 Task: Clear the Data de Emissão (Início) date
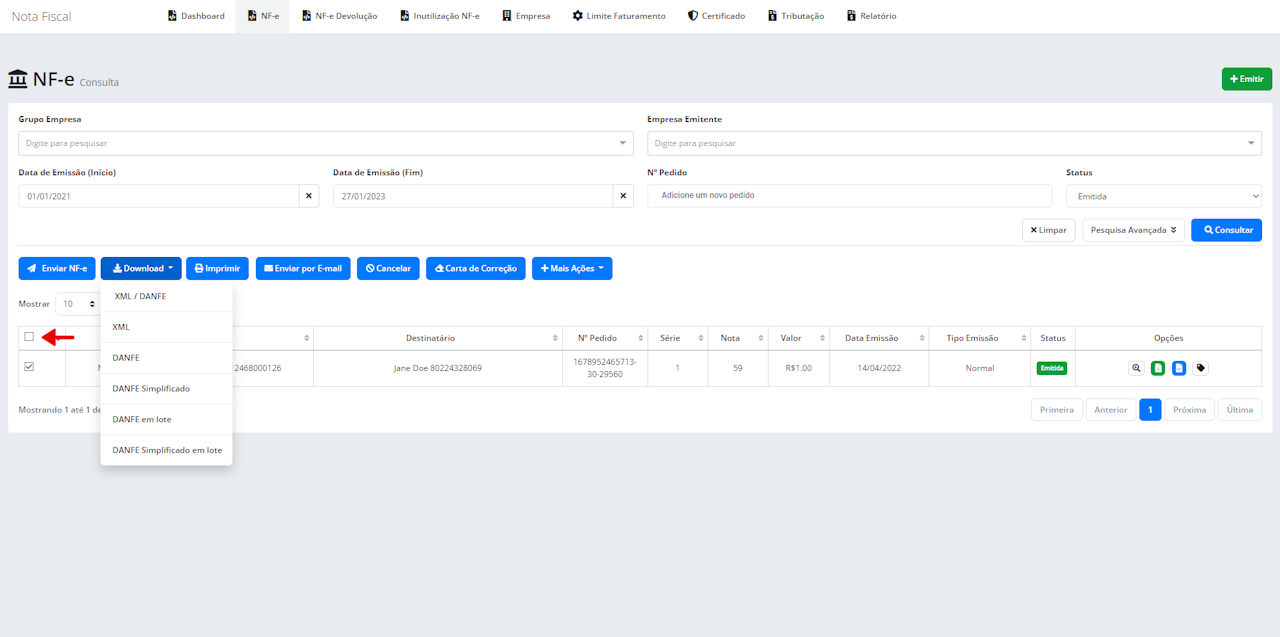click(309, 196)
